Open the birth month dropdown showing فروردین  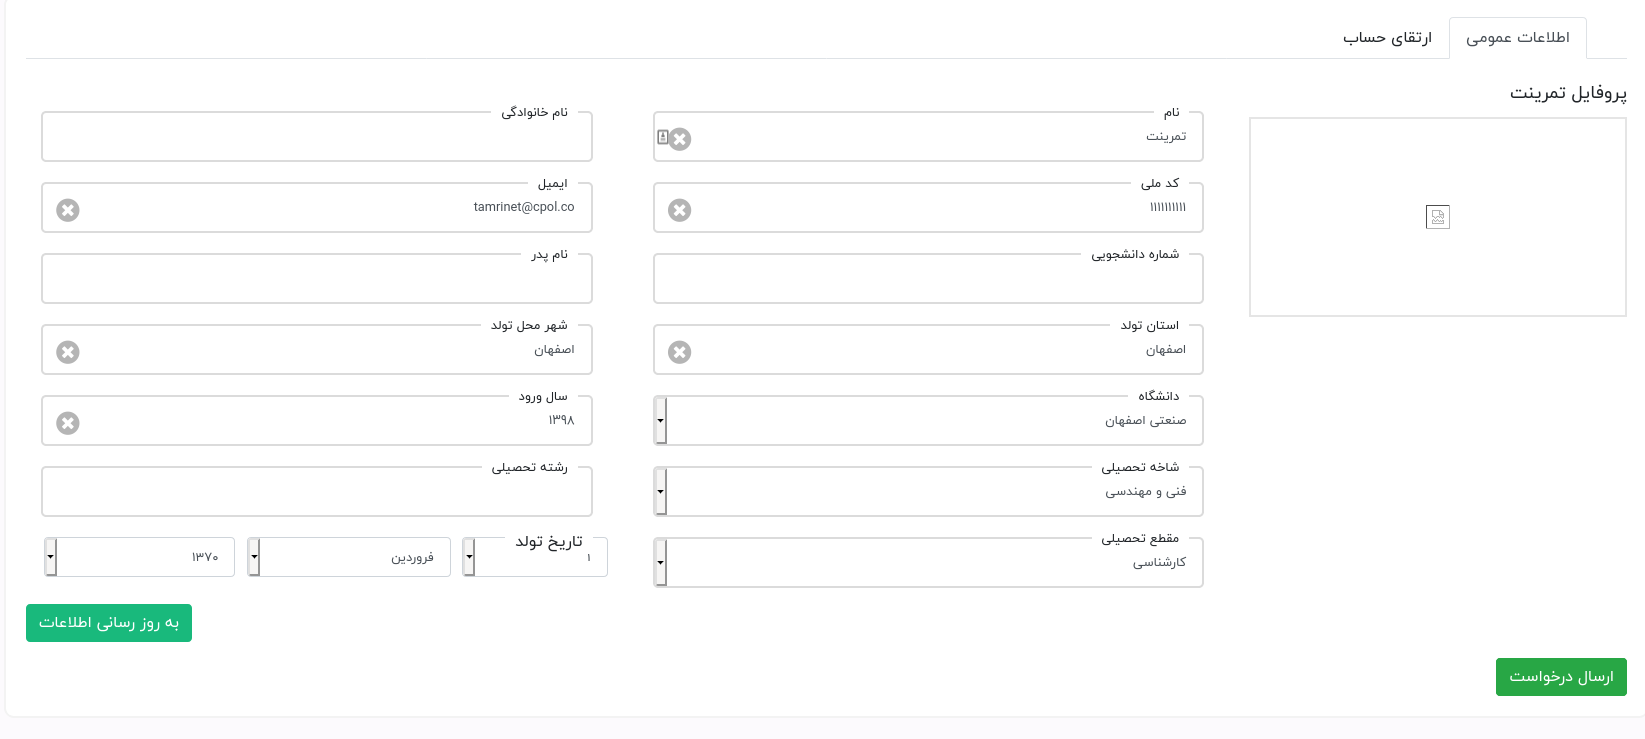click(x=349, y=557)
